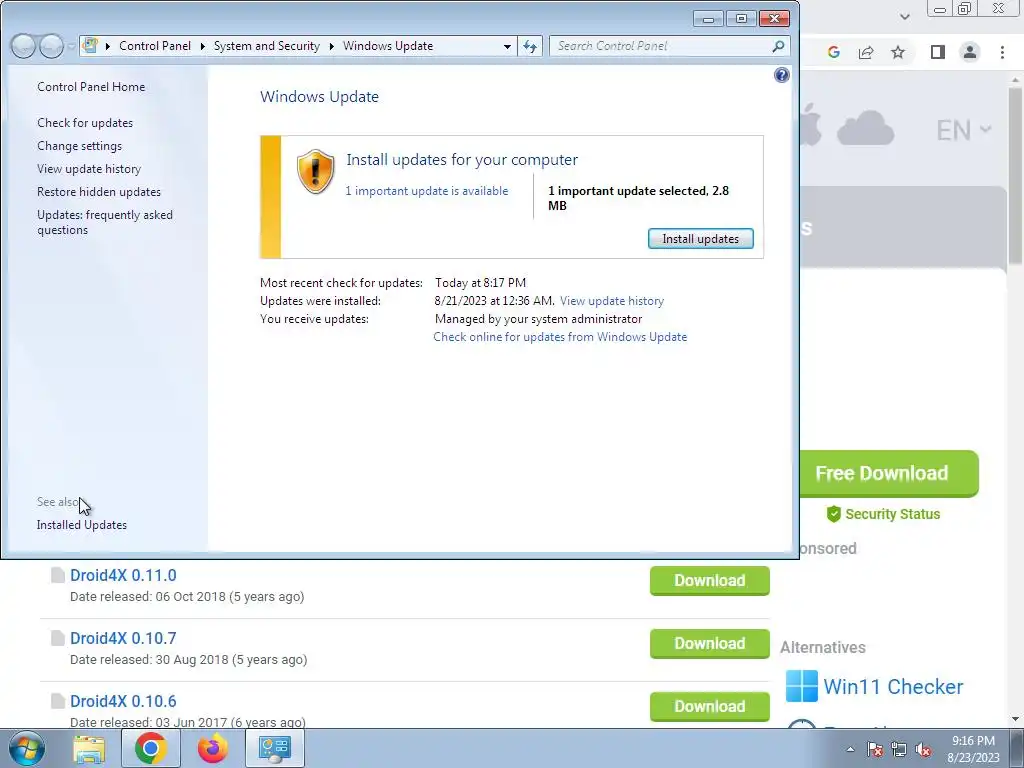The width and height of the screenshot is (1024, 768).
Task: Click View update history link beside install date
Action: 612,301
